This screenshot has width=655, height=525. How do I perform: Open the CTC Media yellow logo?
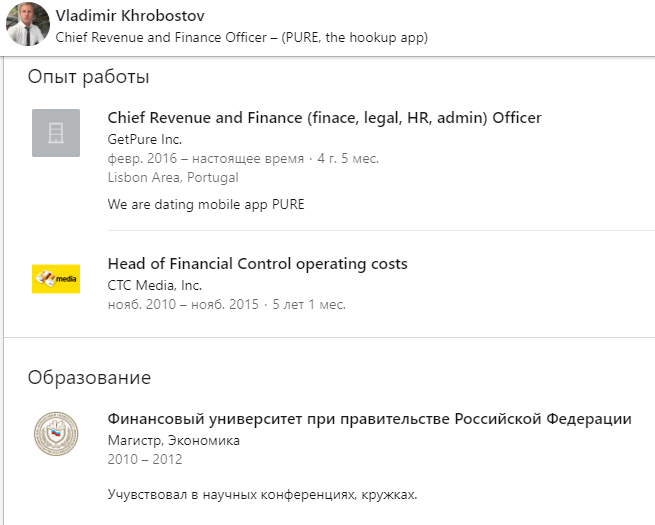56,279
